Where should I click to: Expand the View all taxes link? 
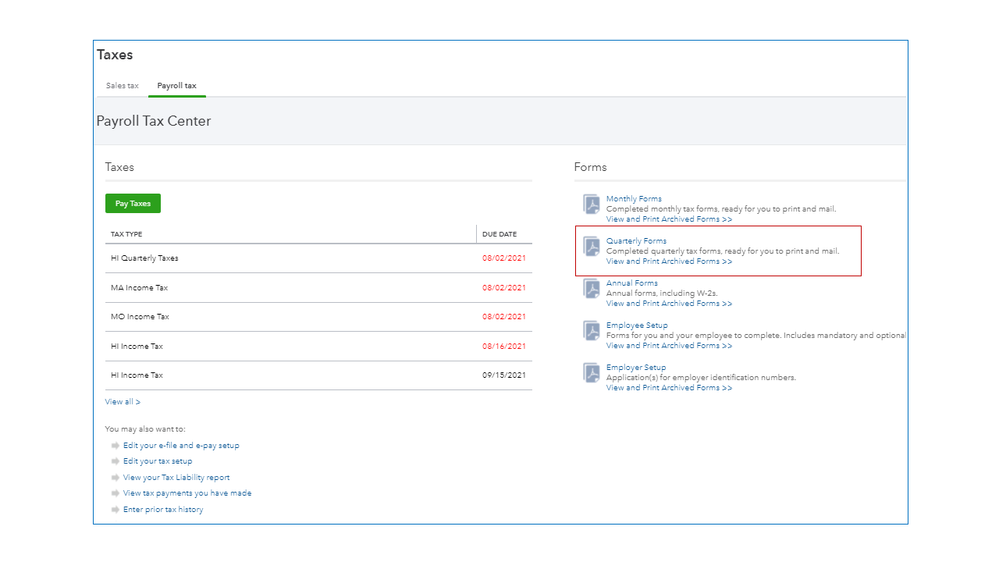[x=122, y=402]
